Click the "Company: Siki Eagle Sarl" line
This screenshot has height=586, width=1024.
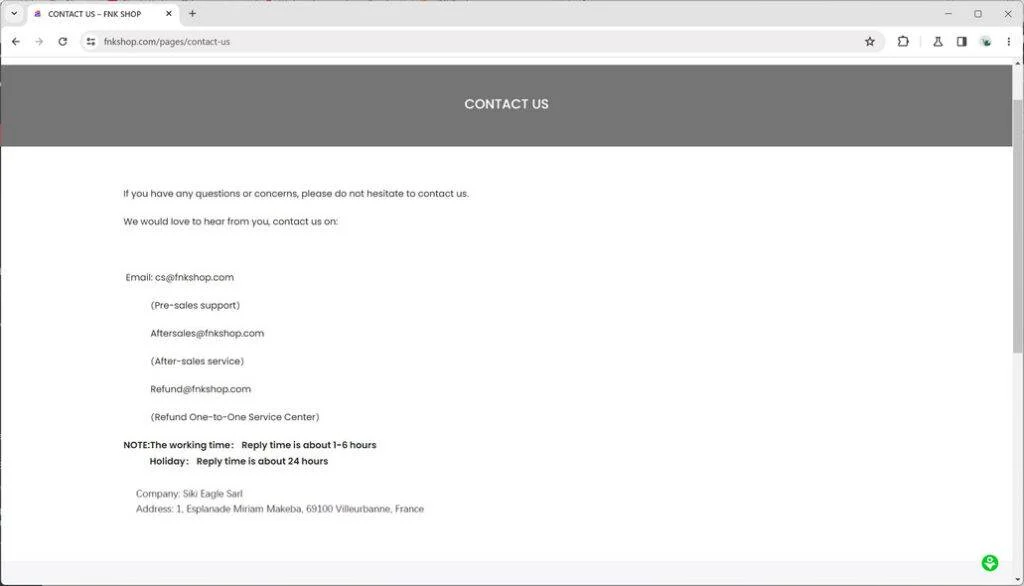tap(189, 493)
